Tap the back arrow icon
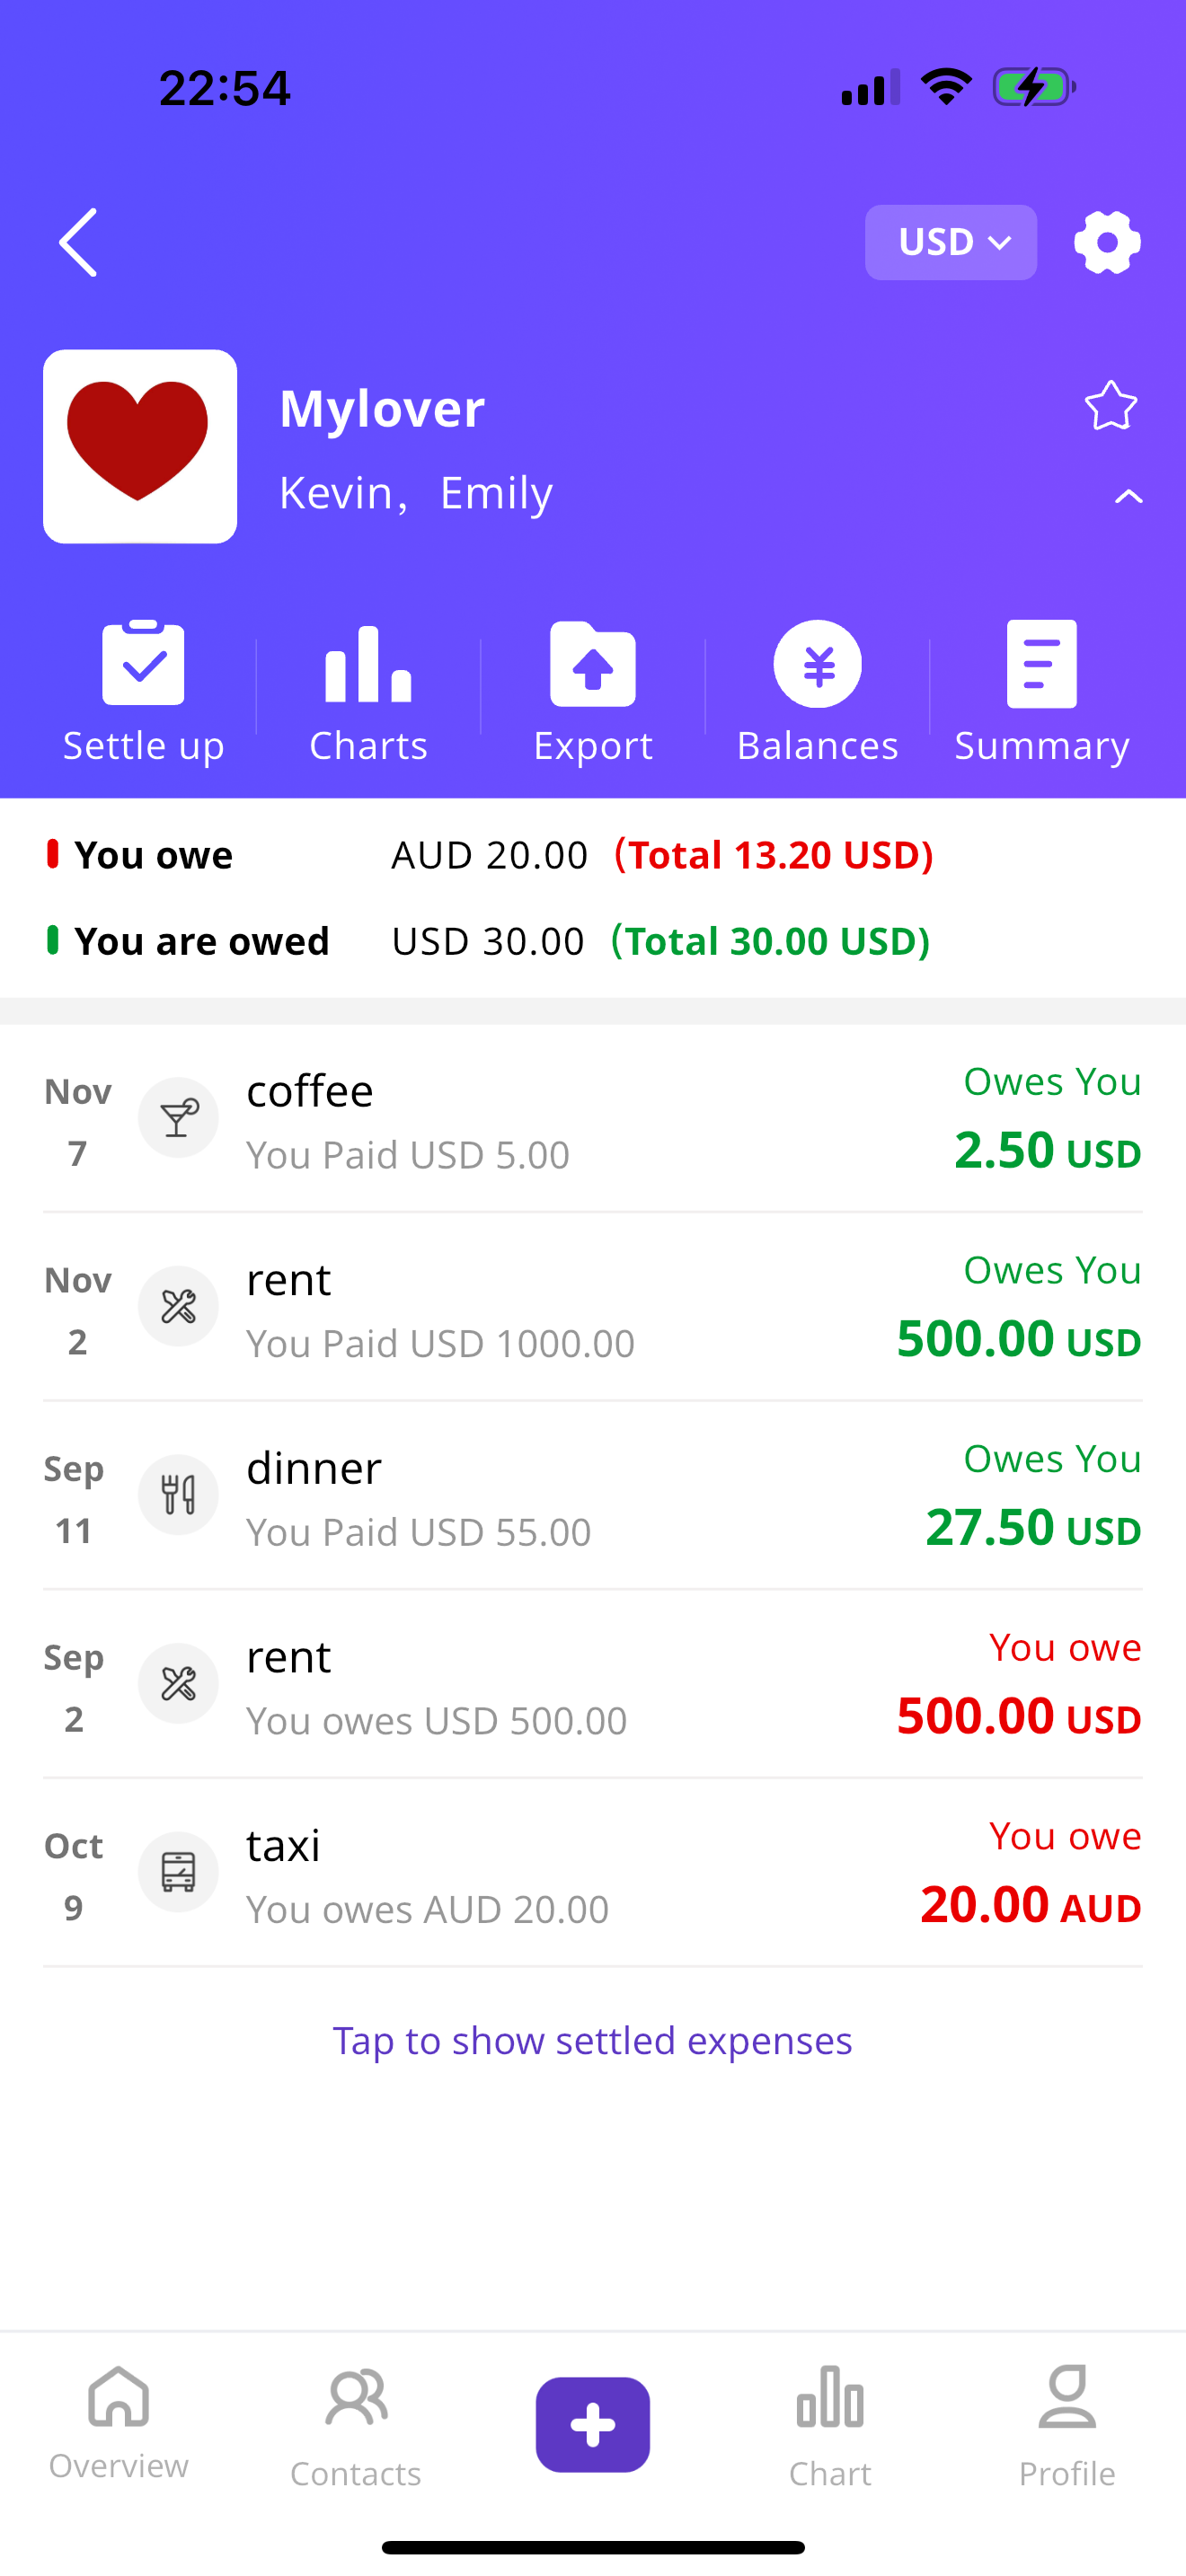The height and width of the screenshot is (2576, 1186). tap(78, 242)
